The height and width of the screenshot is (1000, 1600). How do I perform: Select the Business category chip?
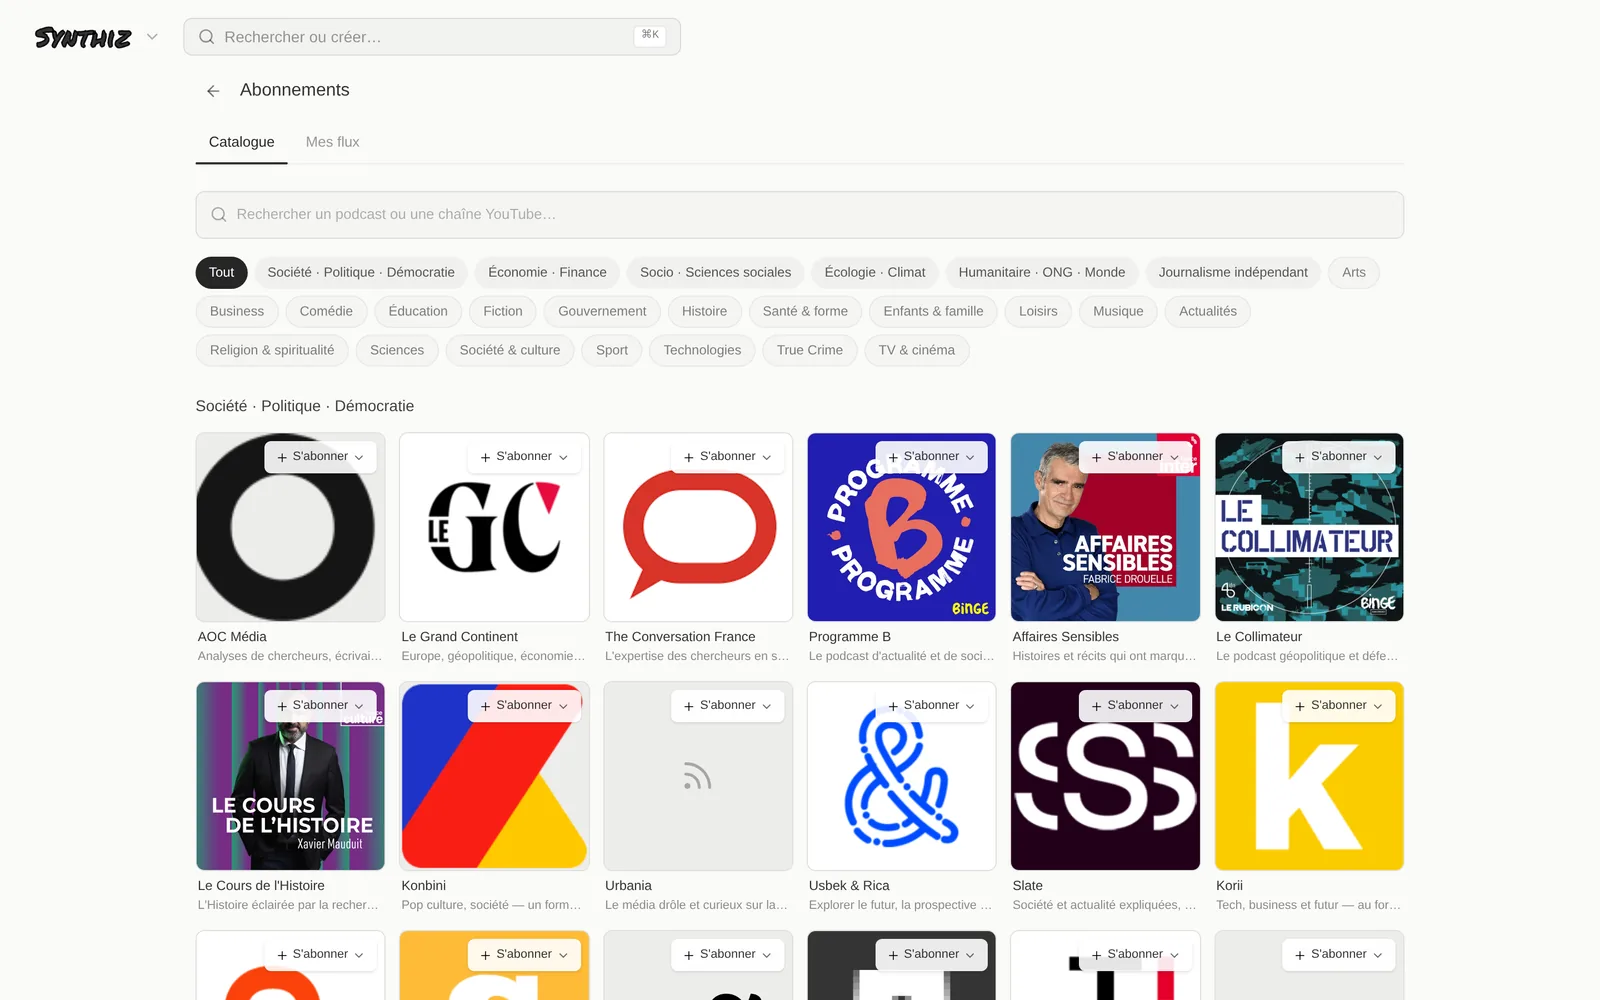pos(237,311)
